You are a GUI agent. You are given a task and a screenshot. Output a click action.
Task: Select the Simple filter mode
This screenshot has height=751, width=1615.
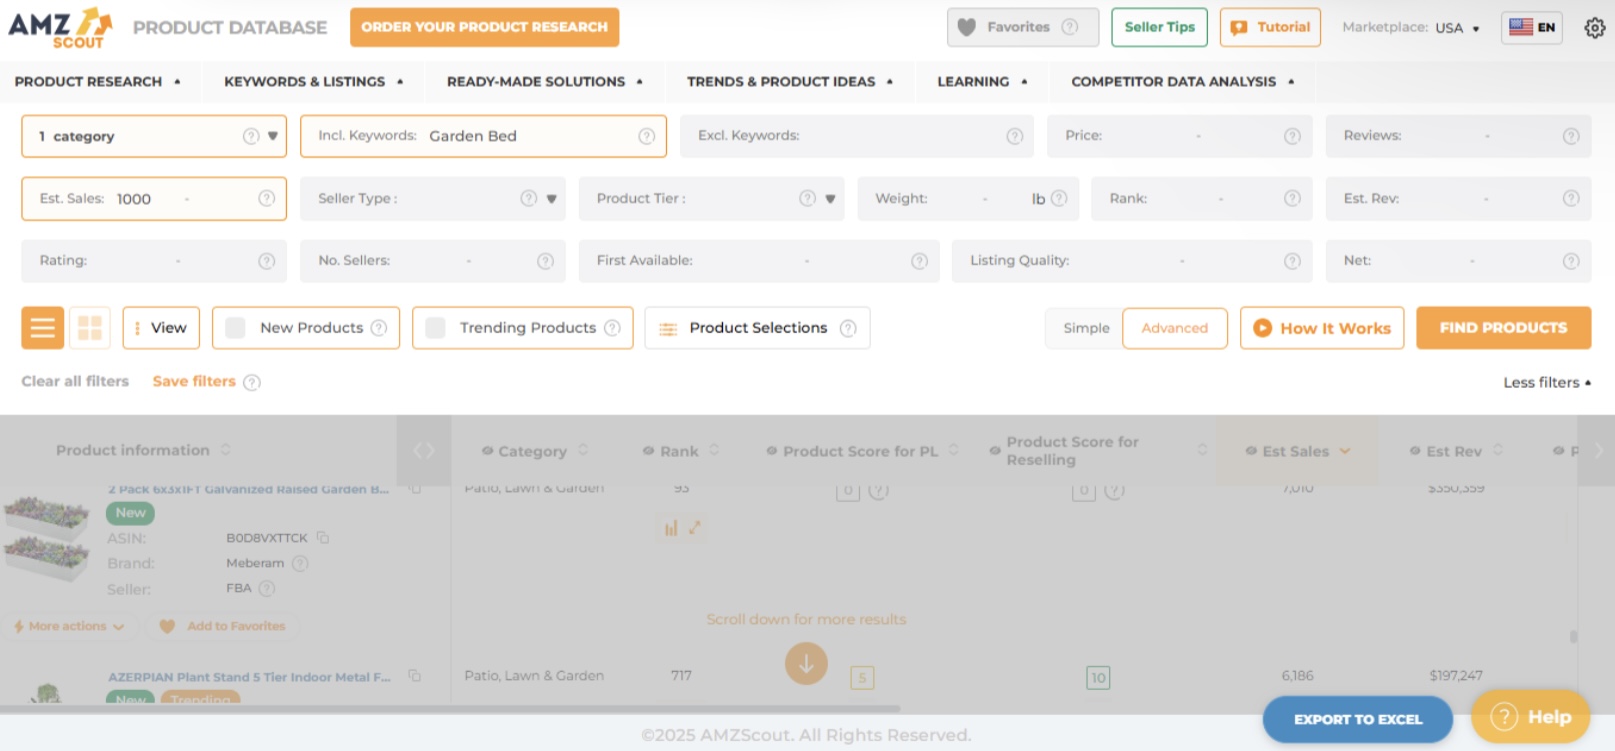[1086, 328]
